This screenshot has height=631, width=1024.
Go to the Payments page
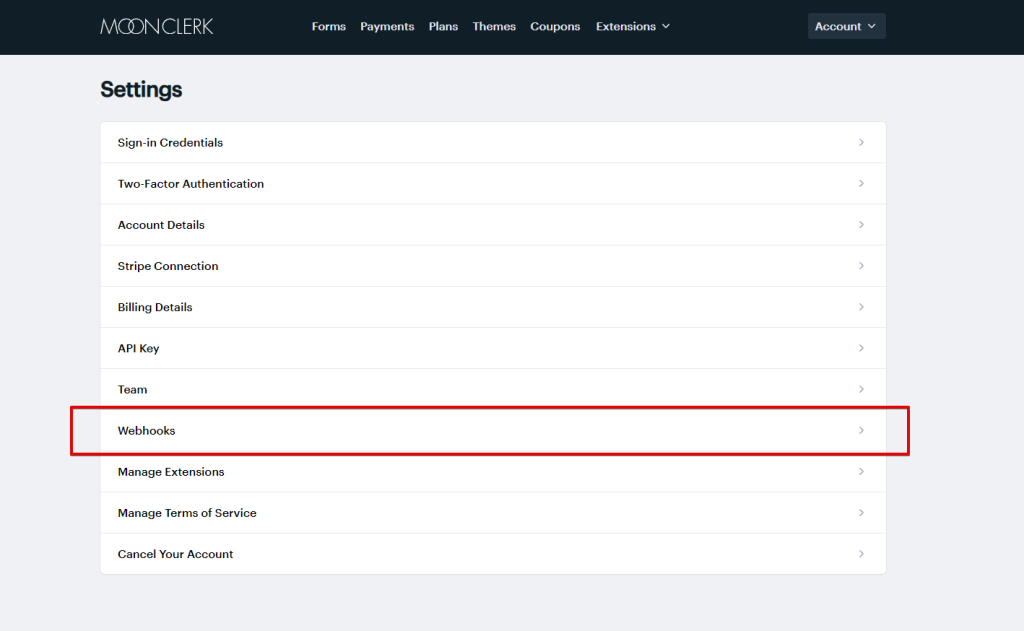coord(387,27)
